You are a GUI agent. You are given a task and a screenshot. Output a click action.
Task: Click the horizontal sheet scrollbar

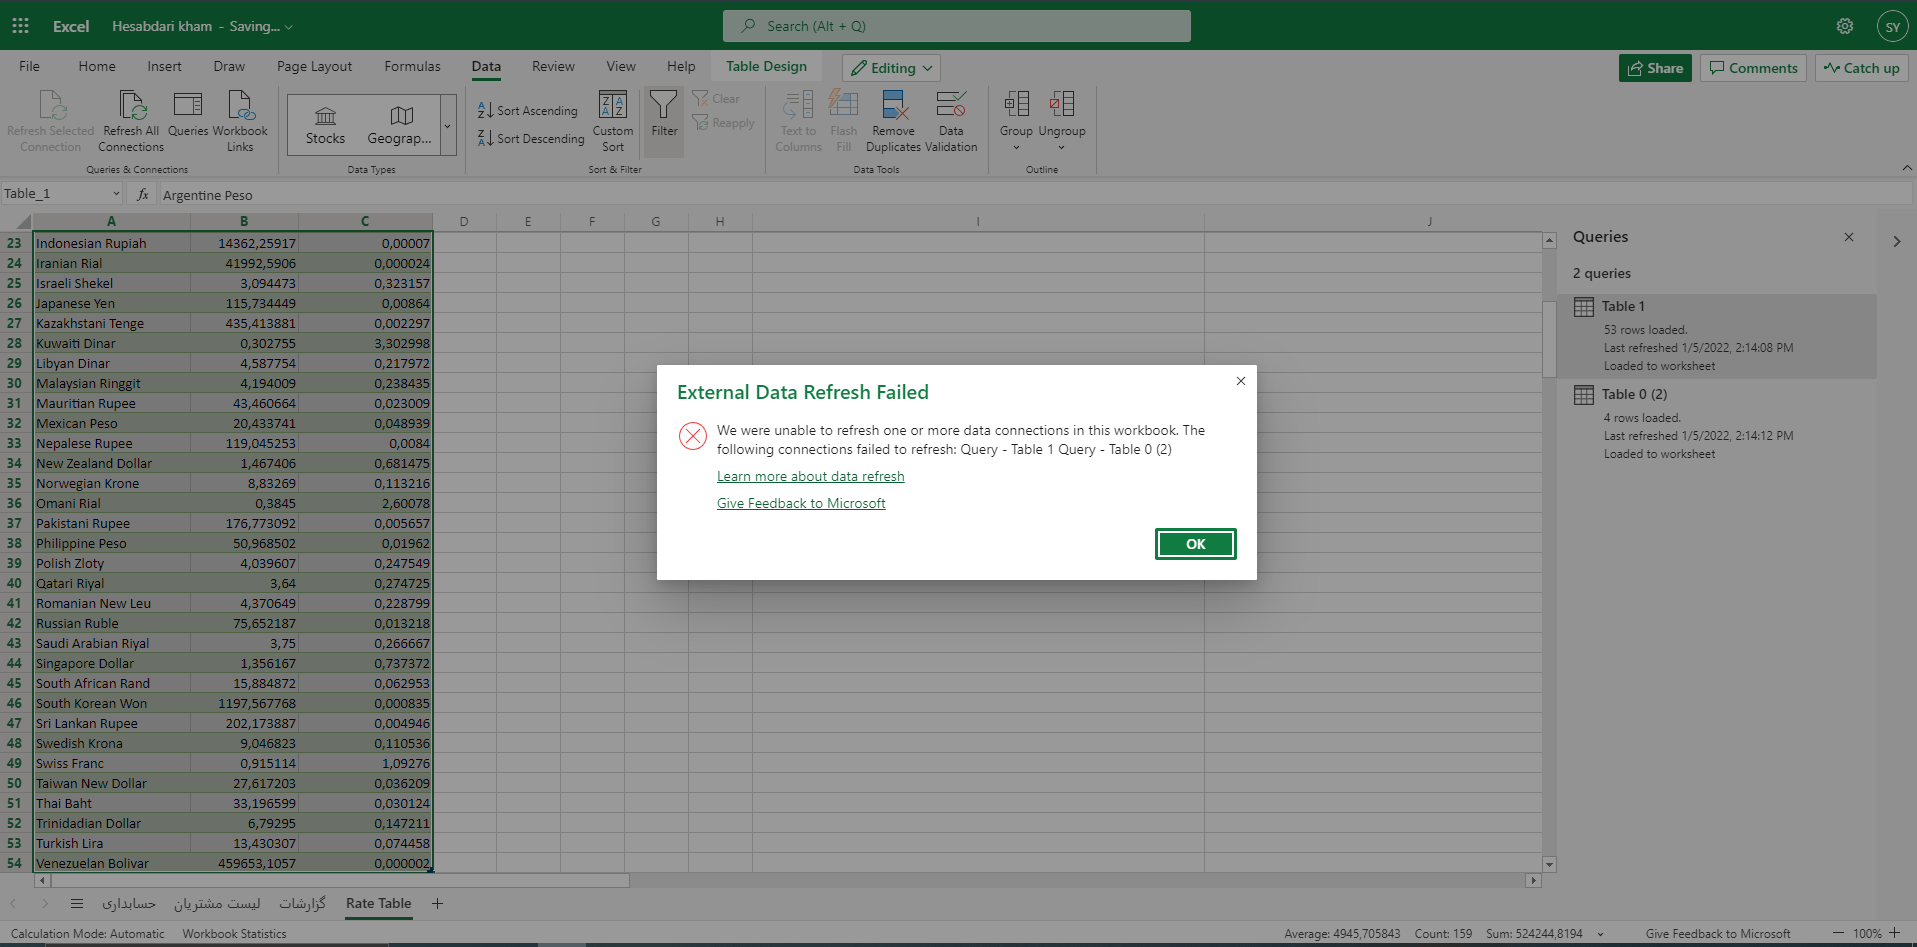[x=340, y=881]
